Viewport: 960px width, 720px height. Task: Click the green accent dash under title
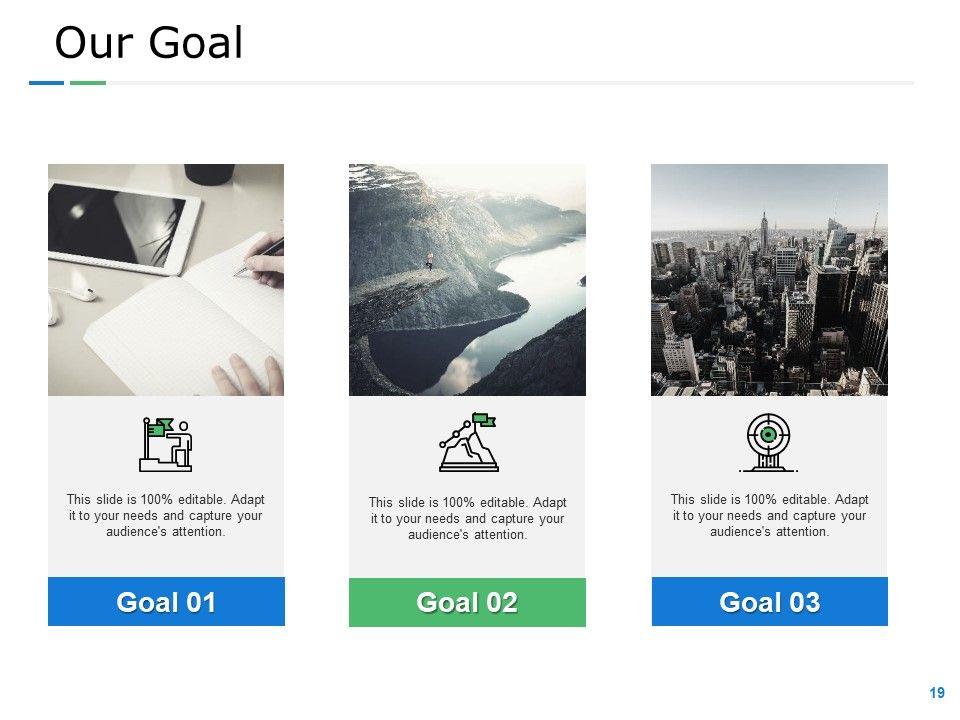pyautogui.click(x=88, y=83)
